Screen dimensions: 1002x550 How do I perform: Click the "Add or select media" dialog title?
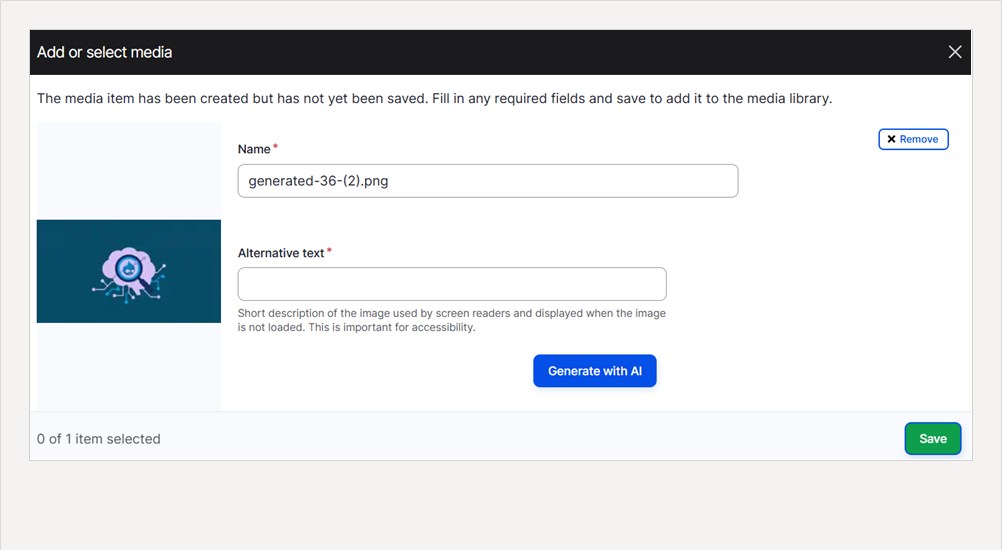click(104, 52)
